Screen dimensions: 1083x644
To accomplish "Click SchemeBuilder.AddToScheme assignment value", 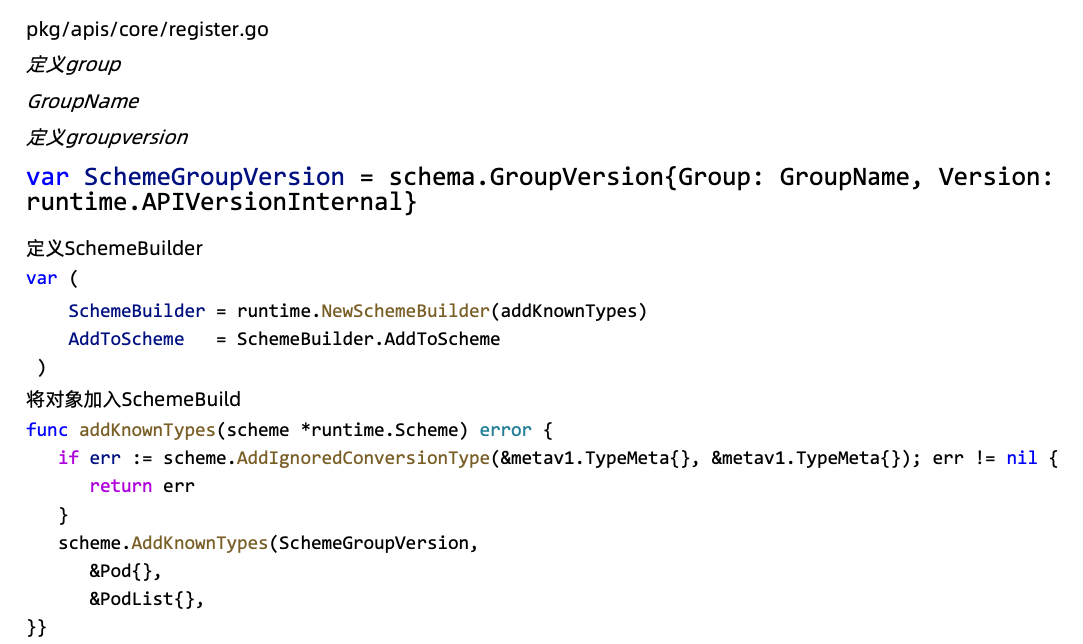I will tap(368, 339).
